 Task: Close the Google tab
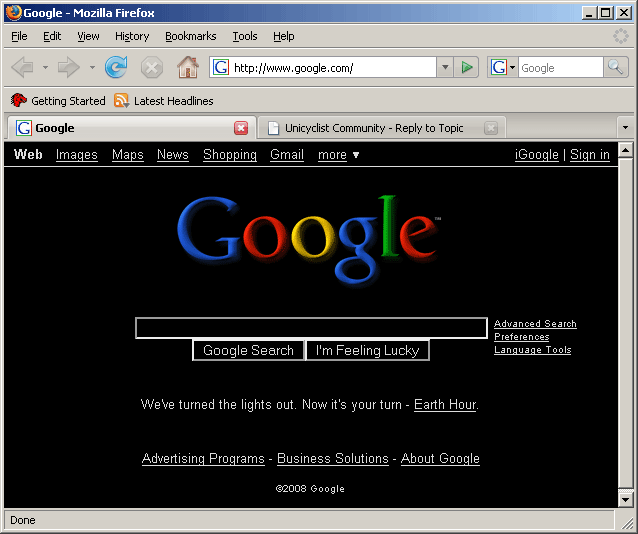click(x=241, y=128)
